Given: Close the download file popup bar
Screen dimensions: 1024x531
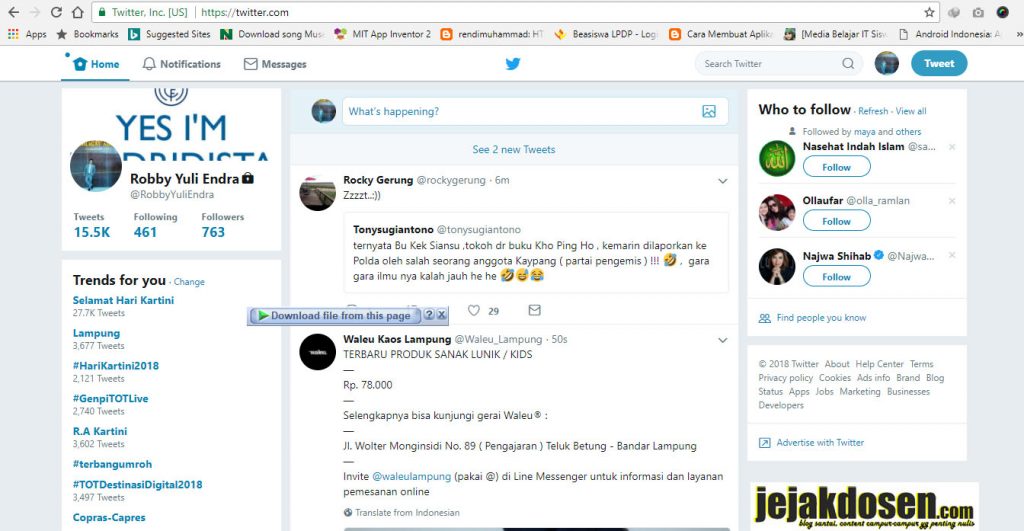Looking at the screenshot, I should [x=441, y=315].
